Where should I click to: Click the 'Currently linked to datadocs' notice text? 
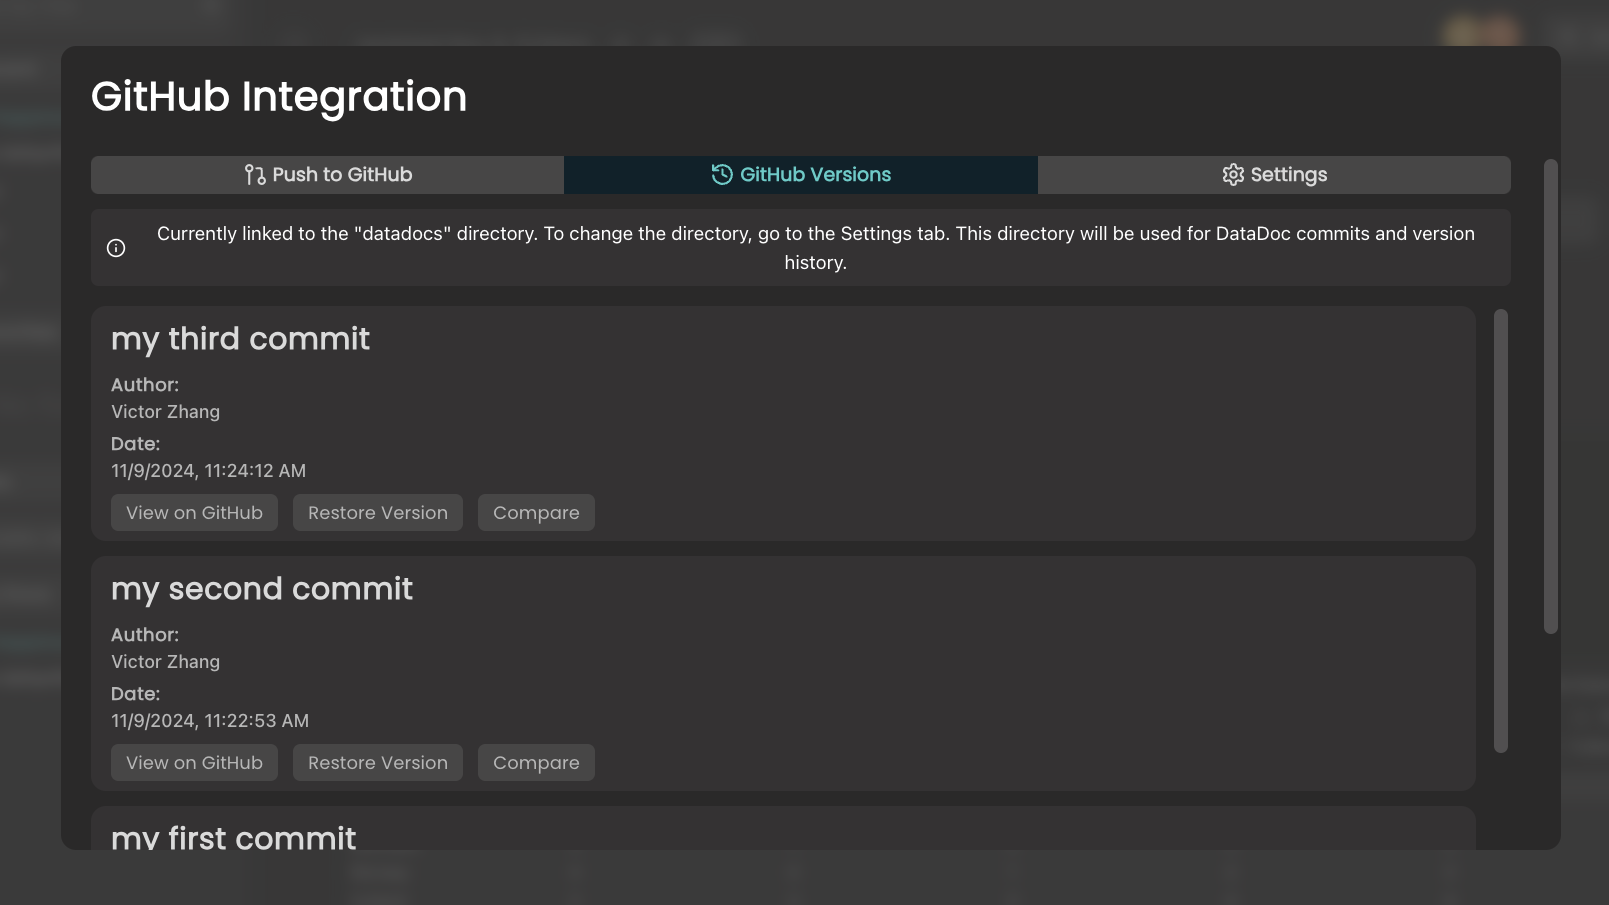(815, 248)
